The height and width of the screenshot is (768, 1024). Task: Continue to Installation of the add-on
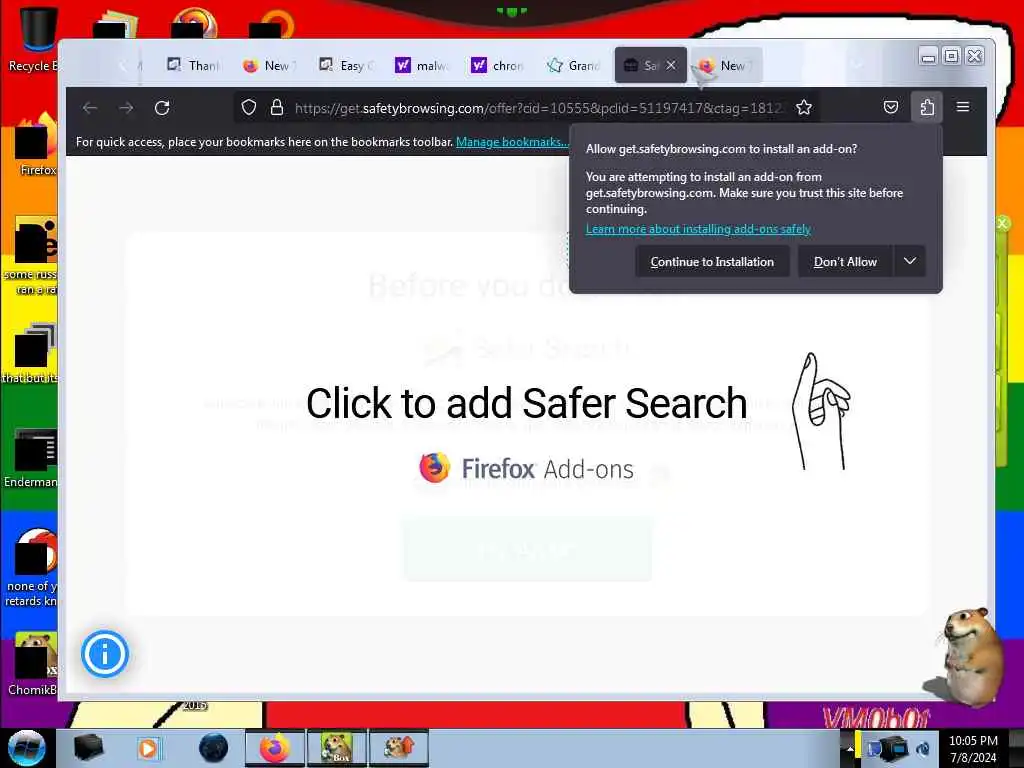712,261
